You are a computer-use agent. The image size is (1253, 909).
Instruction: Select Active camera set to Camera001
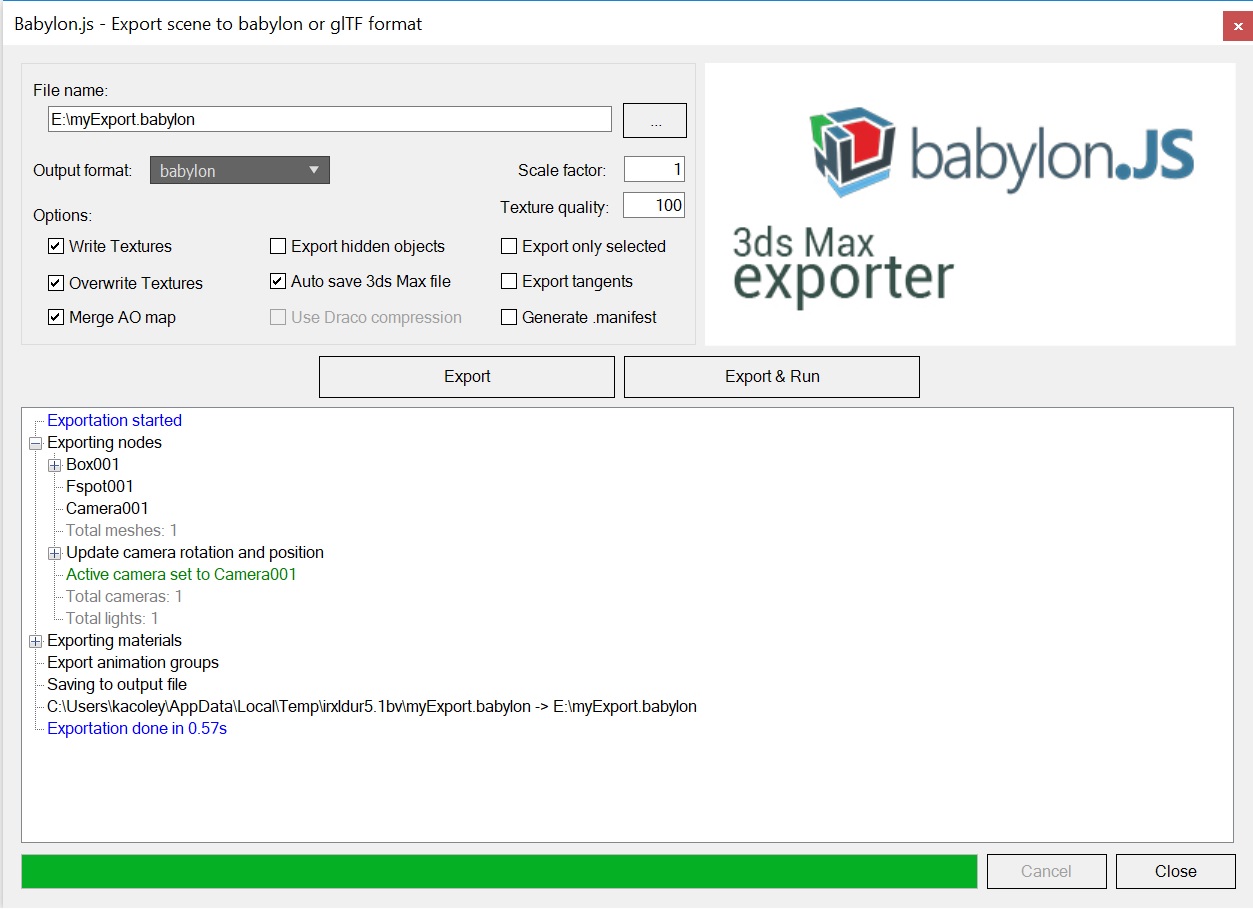click(181, 574)
